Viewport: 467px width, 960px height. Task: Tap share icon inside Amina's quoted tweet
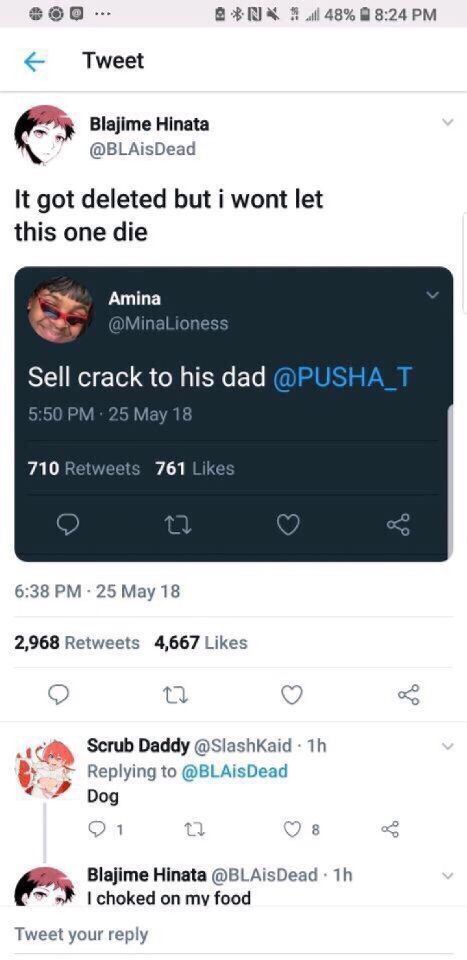click(x=398, y=525)
